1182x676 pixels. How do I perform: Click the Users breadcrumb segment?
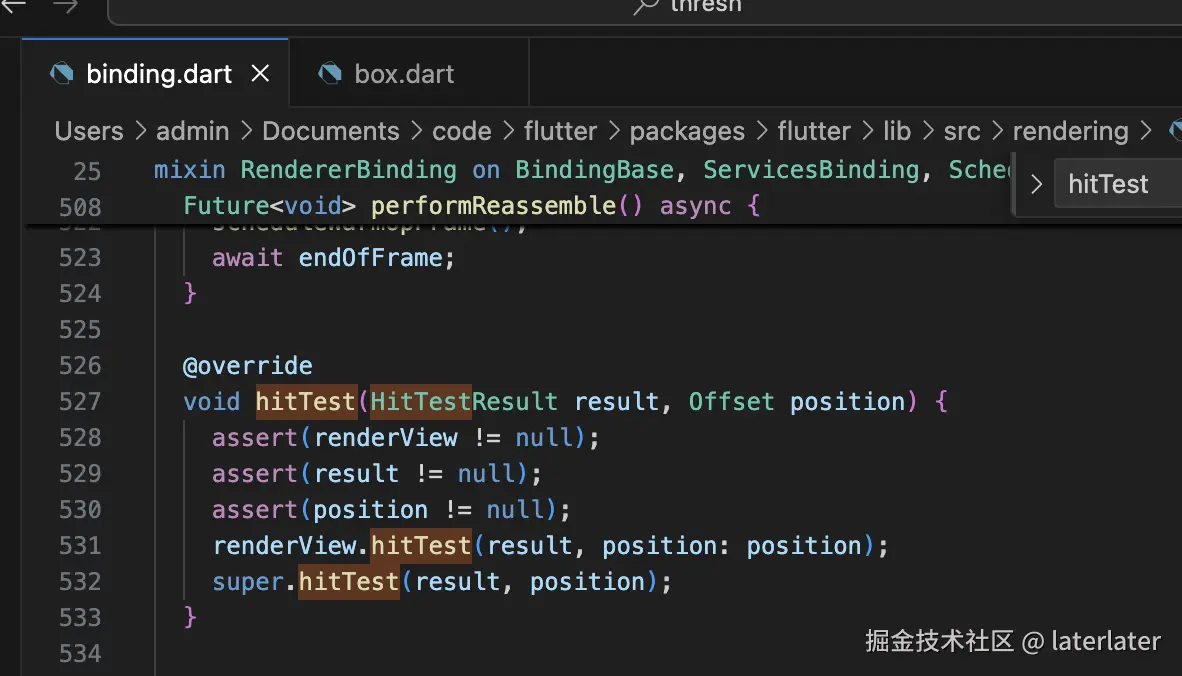[x=89, y=131]
